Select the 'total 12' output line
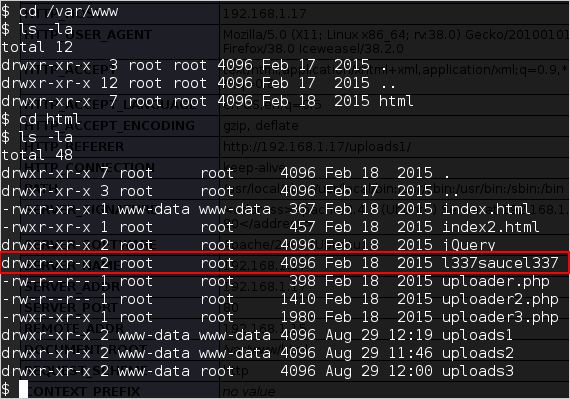Viewport: 570px width, 399px height. click(x=37, y=47)
